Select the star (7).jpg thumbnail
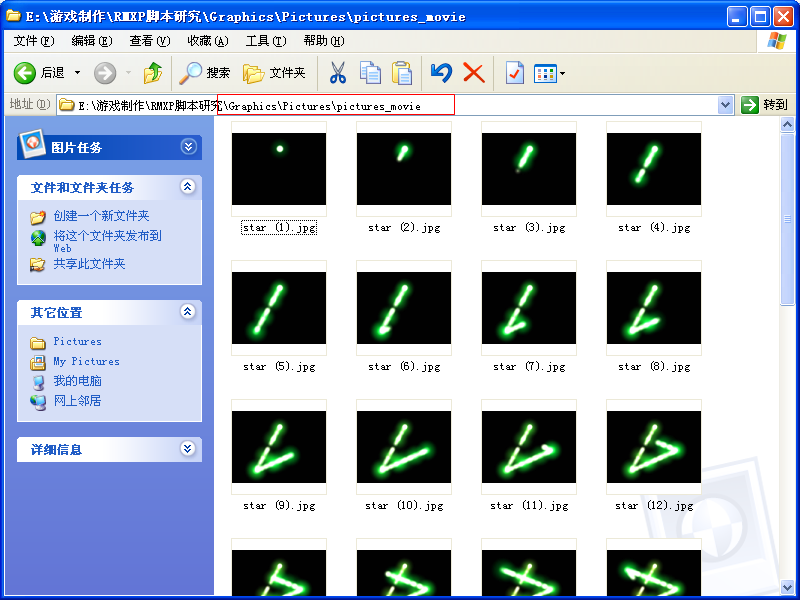Screen dimensions: 800x600 pos(529,308)
